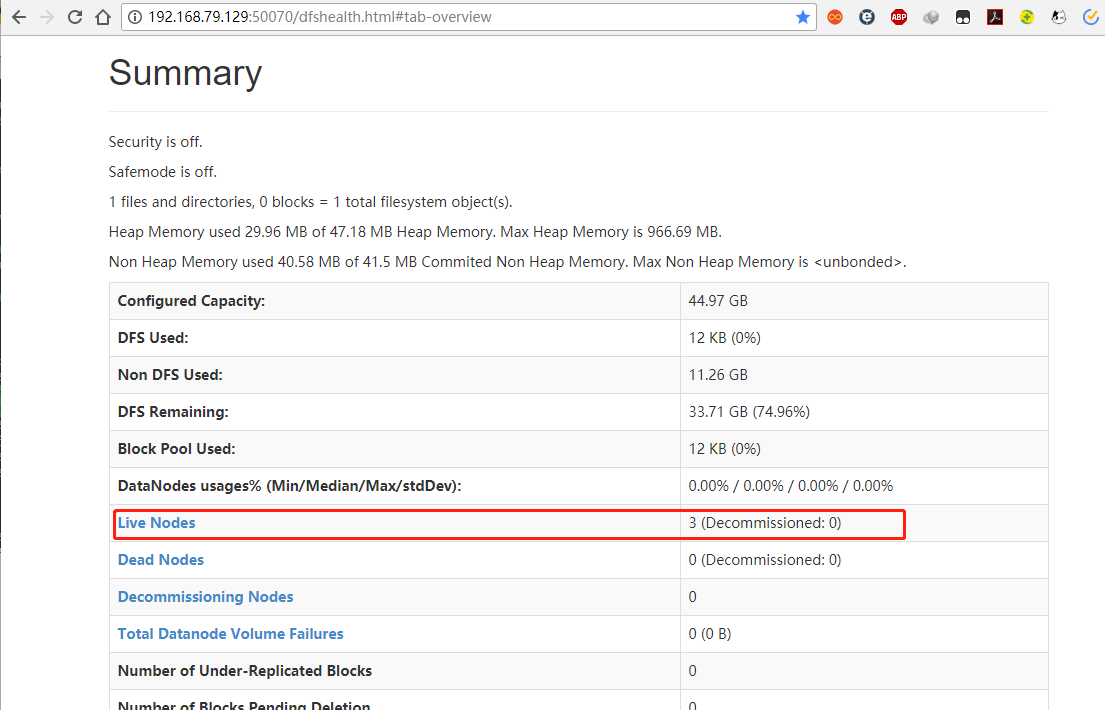Click the site information icon in address bar
Image resolution: width=1105 pixels, height=710 pixels.
[134, 17]
